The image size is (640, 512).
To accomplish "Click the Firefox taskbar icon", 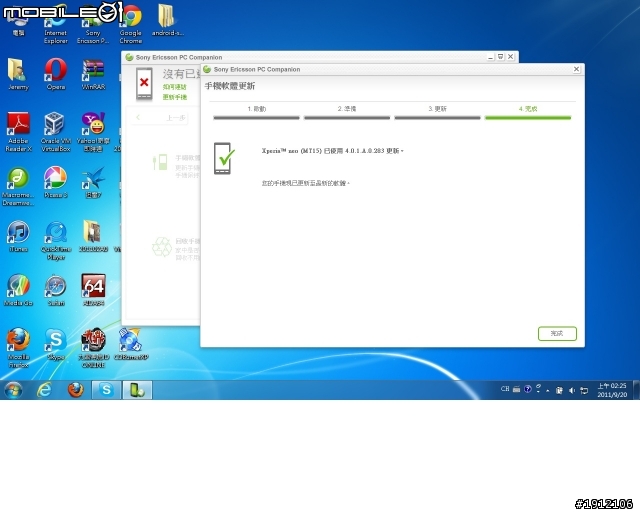I will click(76, 390).
